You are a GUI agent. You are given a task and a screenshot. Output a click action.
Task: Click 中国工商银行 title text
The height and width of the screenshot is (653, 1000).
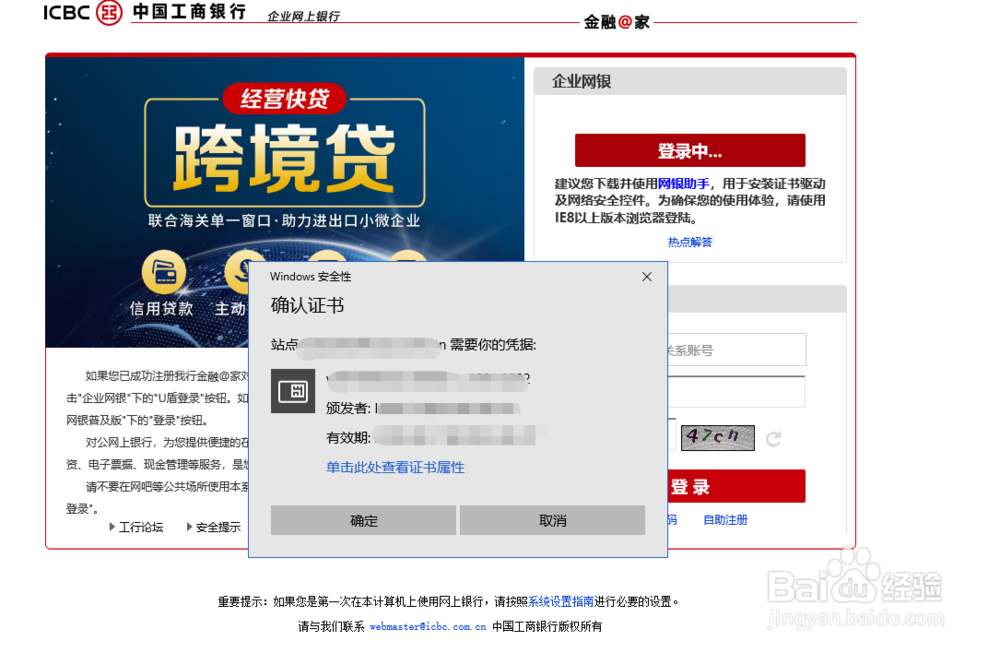click(x=189, y=11)
